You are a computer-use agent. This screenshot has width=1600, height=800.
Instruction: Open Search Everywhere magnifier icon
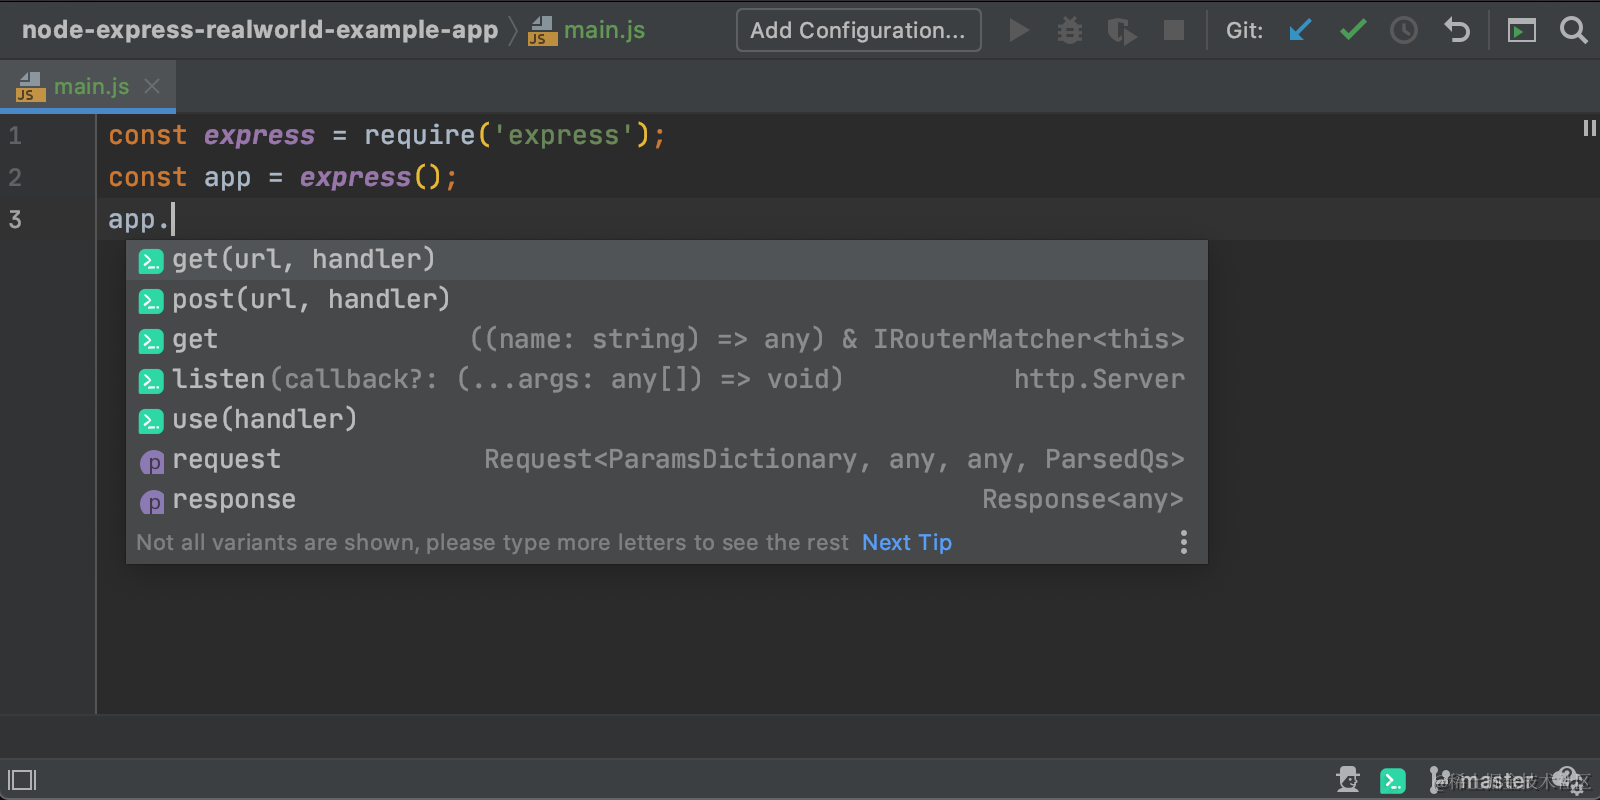click(1573, 31)
